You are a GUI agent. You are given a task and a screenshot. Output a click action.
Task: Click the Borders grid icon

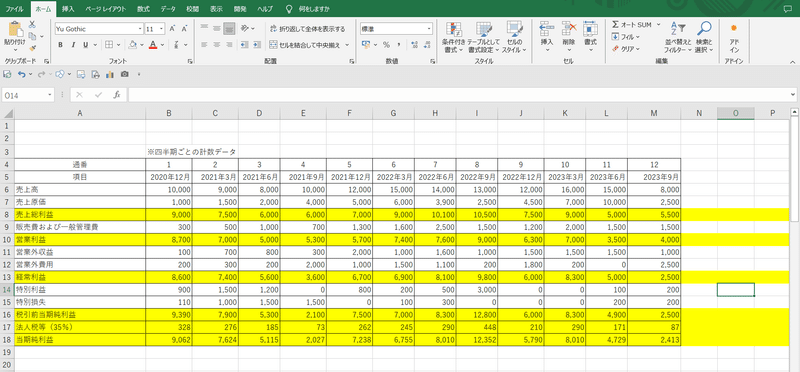[x=109, y=45]
